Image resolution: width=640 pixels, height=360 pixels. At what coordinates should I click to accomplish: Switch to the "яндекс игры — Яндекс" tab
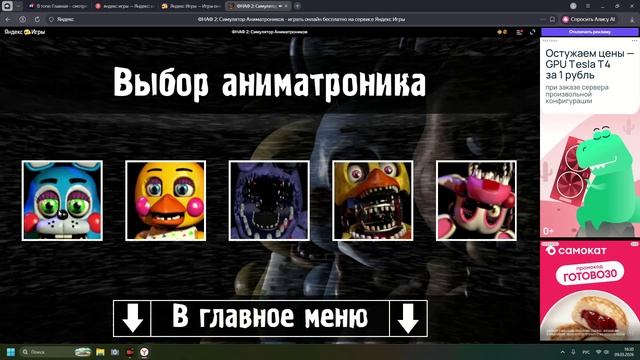124,6
